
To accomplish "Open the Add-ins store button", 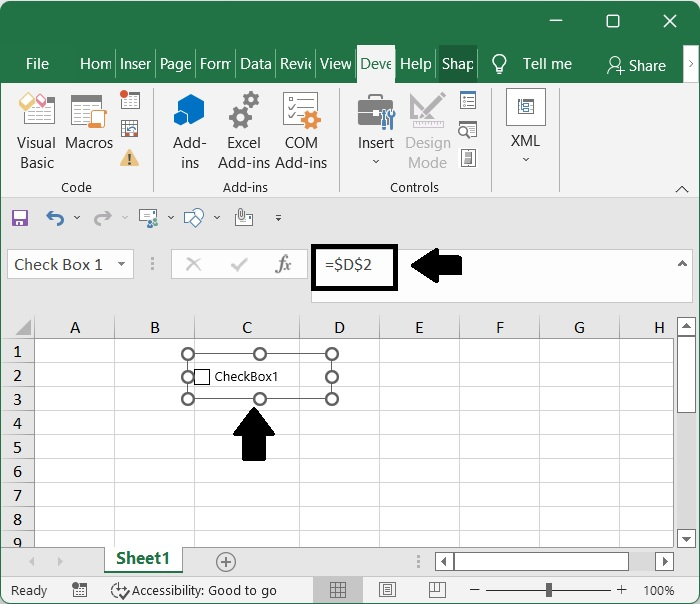I will [x=189, y=132].
